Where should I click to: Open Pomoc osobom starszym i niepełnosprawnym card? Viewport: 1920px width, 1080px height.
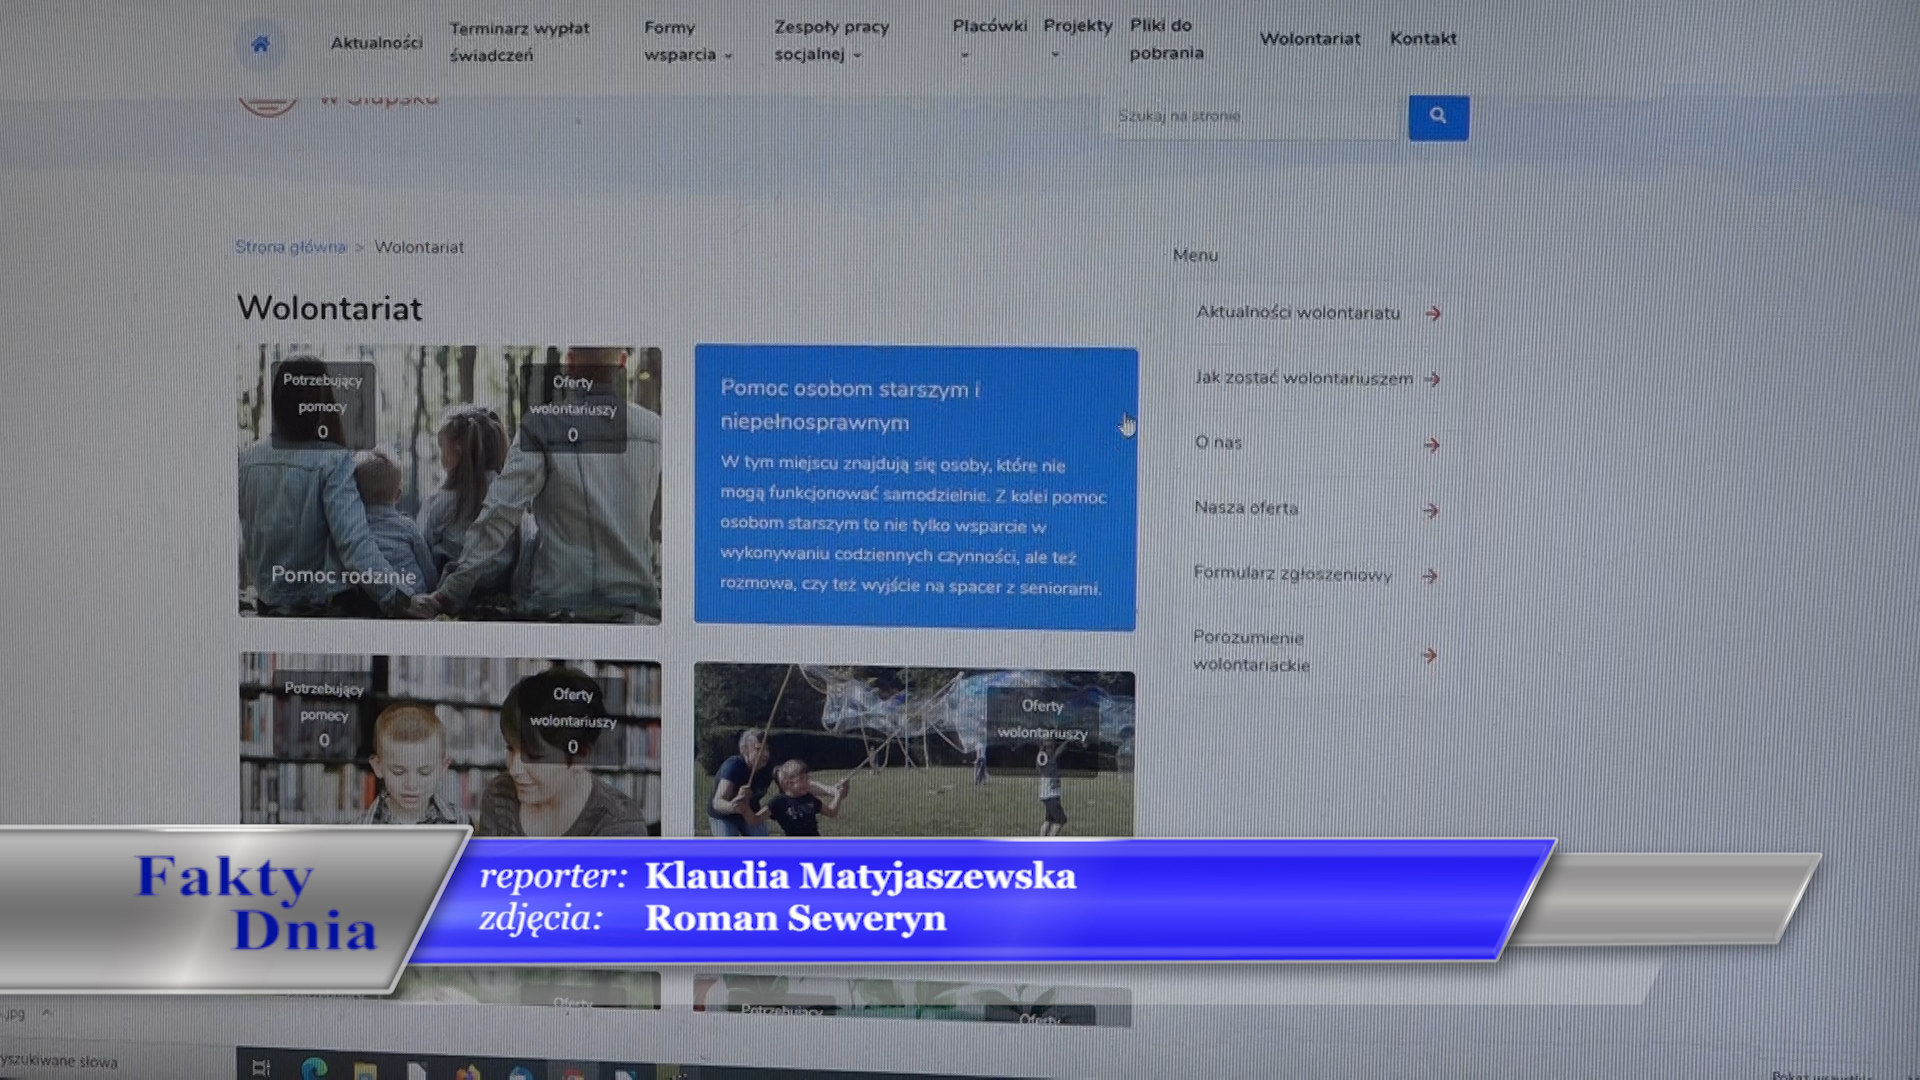tap(915, 488)
